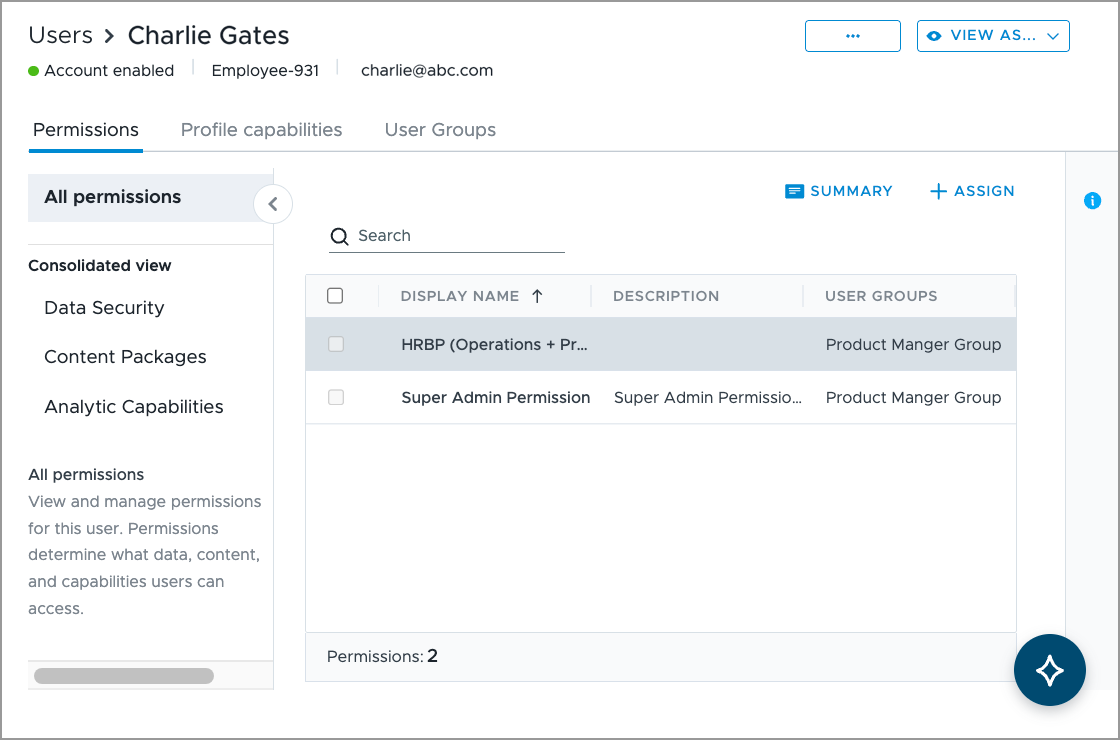
Task: Open Data Security view
Action: (x=104, y=308)
